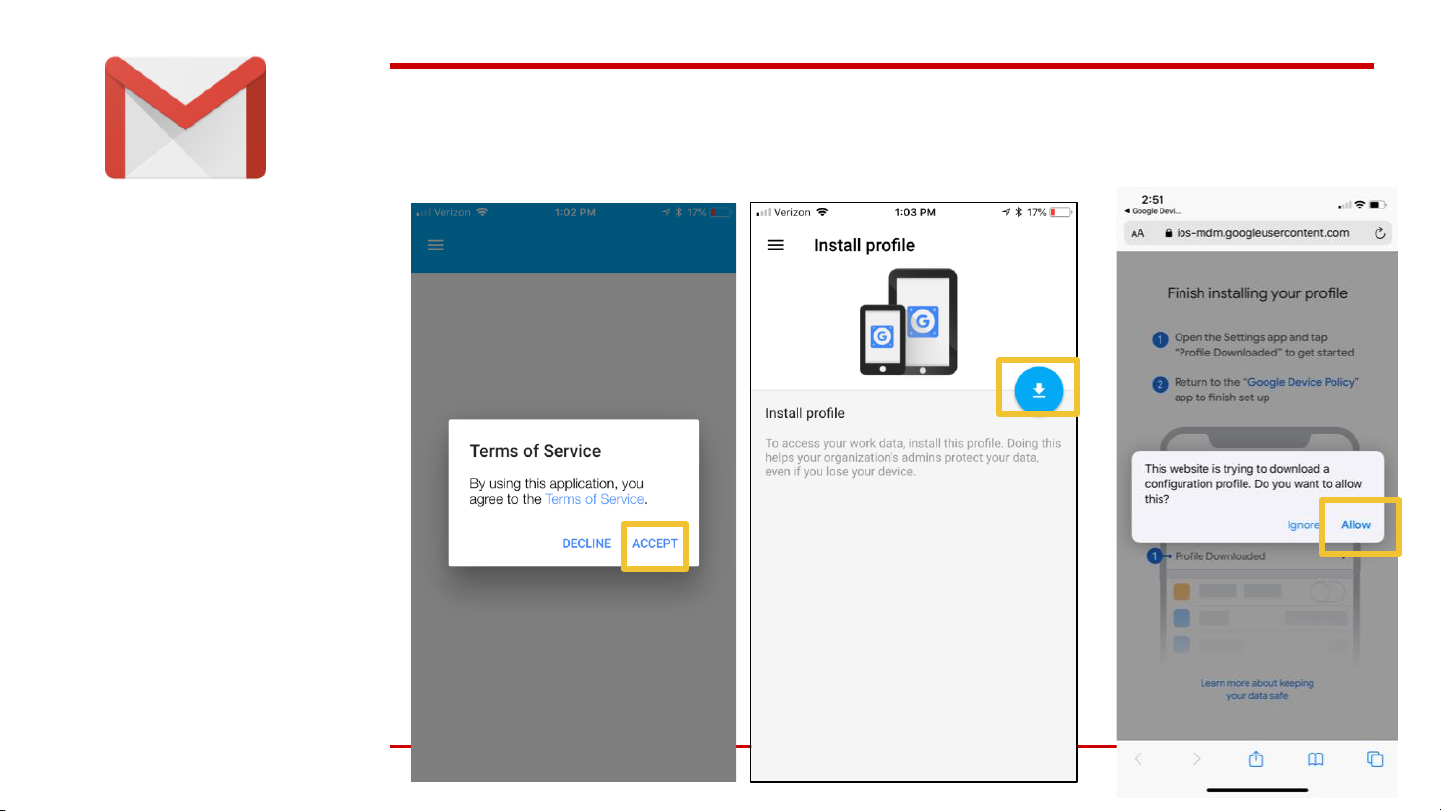The image size is (1441, 811).
Task: Tap the Safari share icon
Action: pos(1256,759)
